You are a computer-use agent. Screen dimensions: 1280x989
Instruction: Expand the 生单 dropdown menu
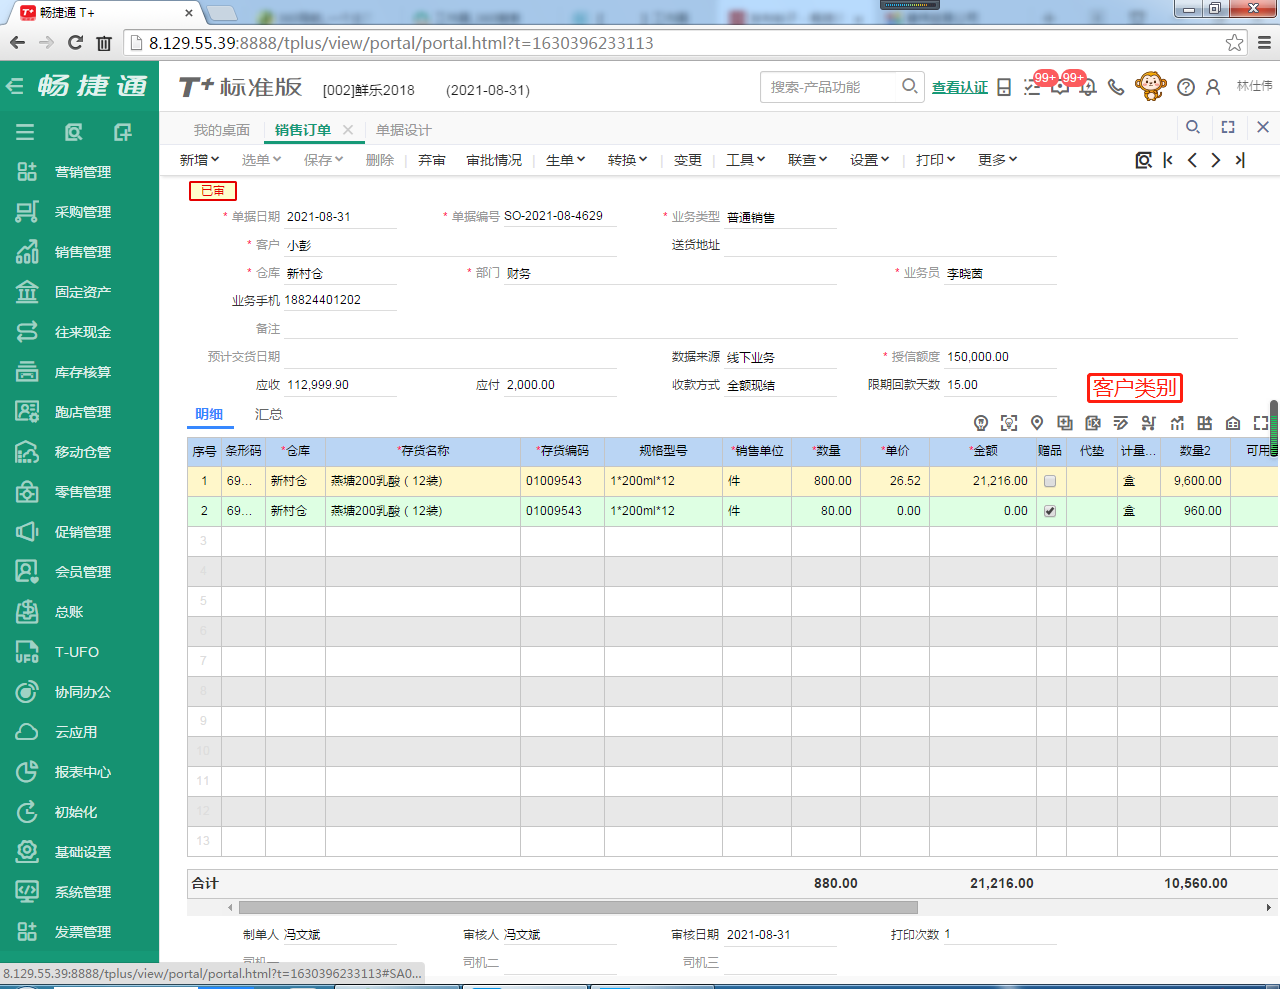point(565,160)
